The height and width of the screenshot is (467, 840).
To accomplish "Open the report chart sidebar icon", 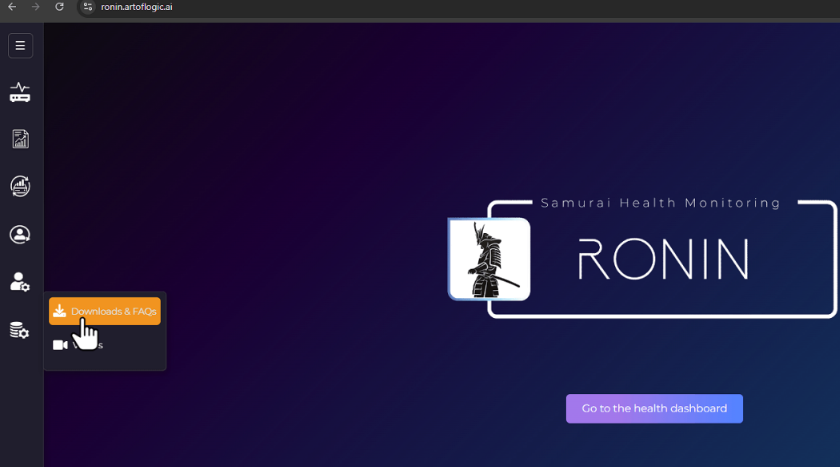I will click(x=20, y=139).
